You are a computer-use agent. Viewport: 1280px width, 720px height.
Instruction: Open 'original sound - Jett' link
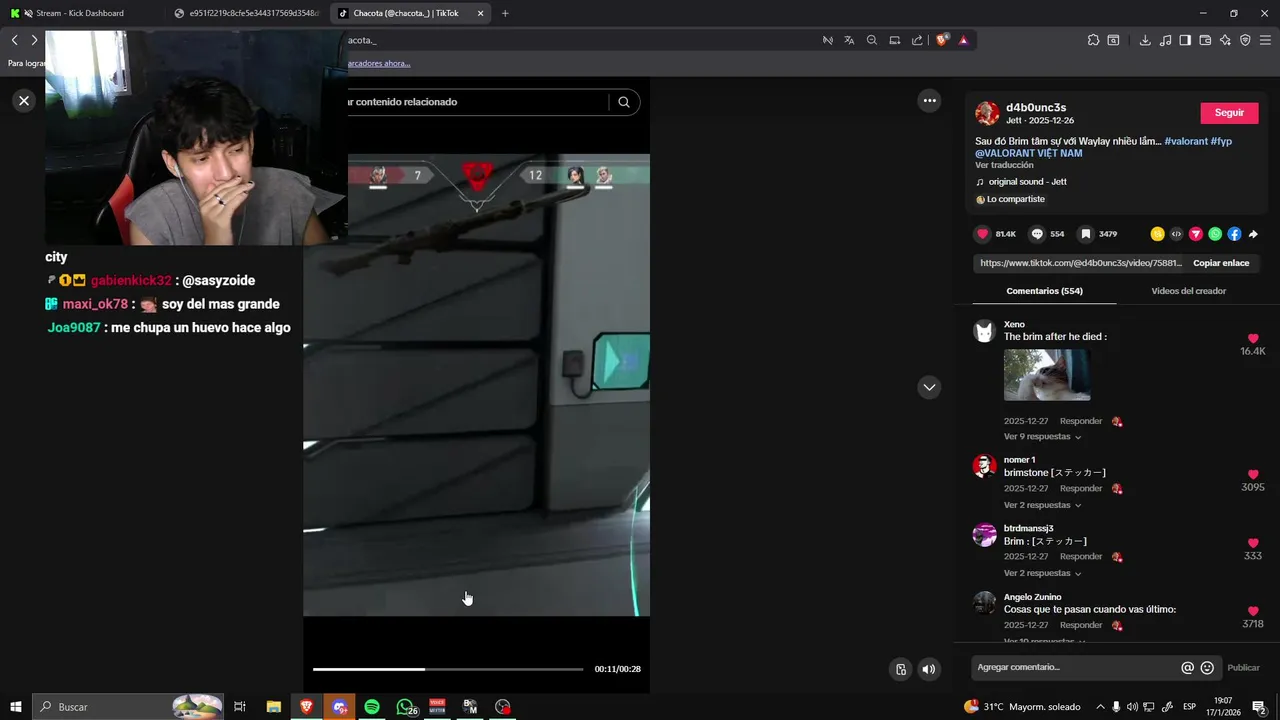[x=1027, y=182]
